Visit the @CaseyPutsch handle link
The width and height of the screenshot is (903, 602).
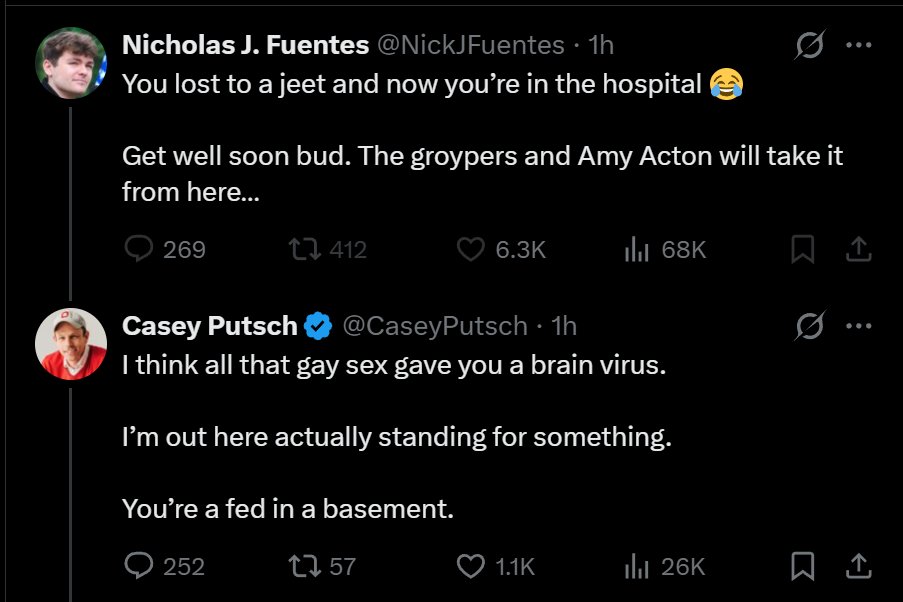click(435, 326)
